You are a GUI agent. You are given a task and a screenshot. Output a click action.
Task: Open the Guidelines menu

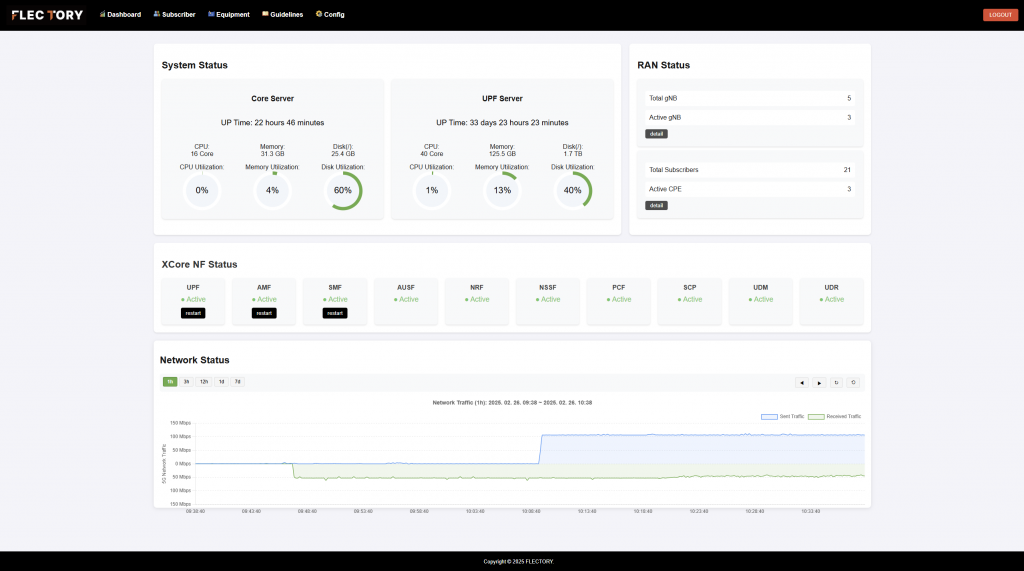[282, 14]
